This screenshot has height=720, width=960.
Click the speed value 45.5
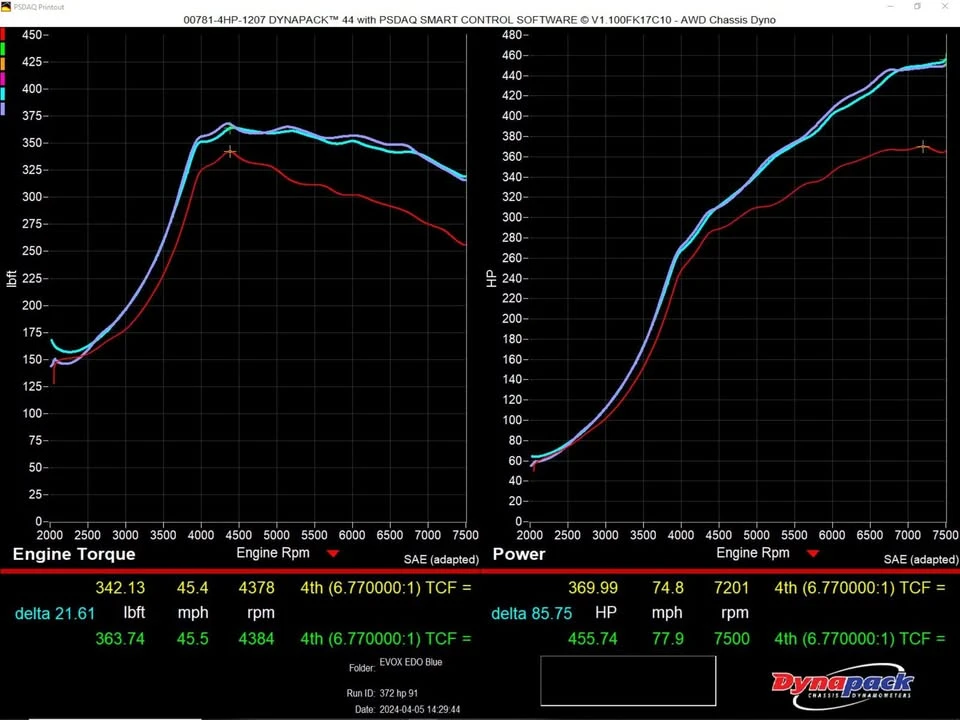(192, 639)
